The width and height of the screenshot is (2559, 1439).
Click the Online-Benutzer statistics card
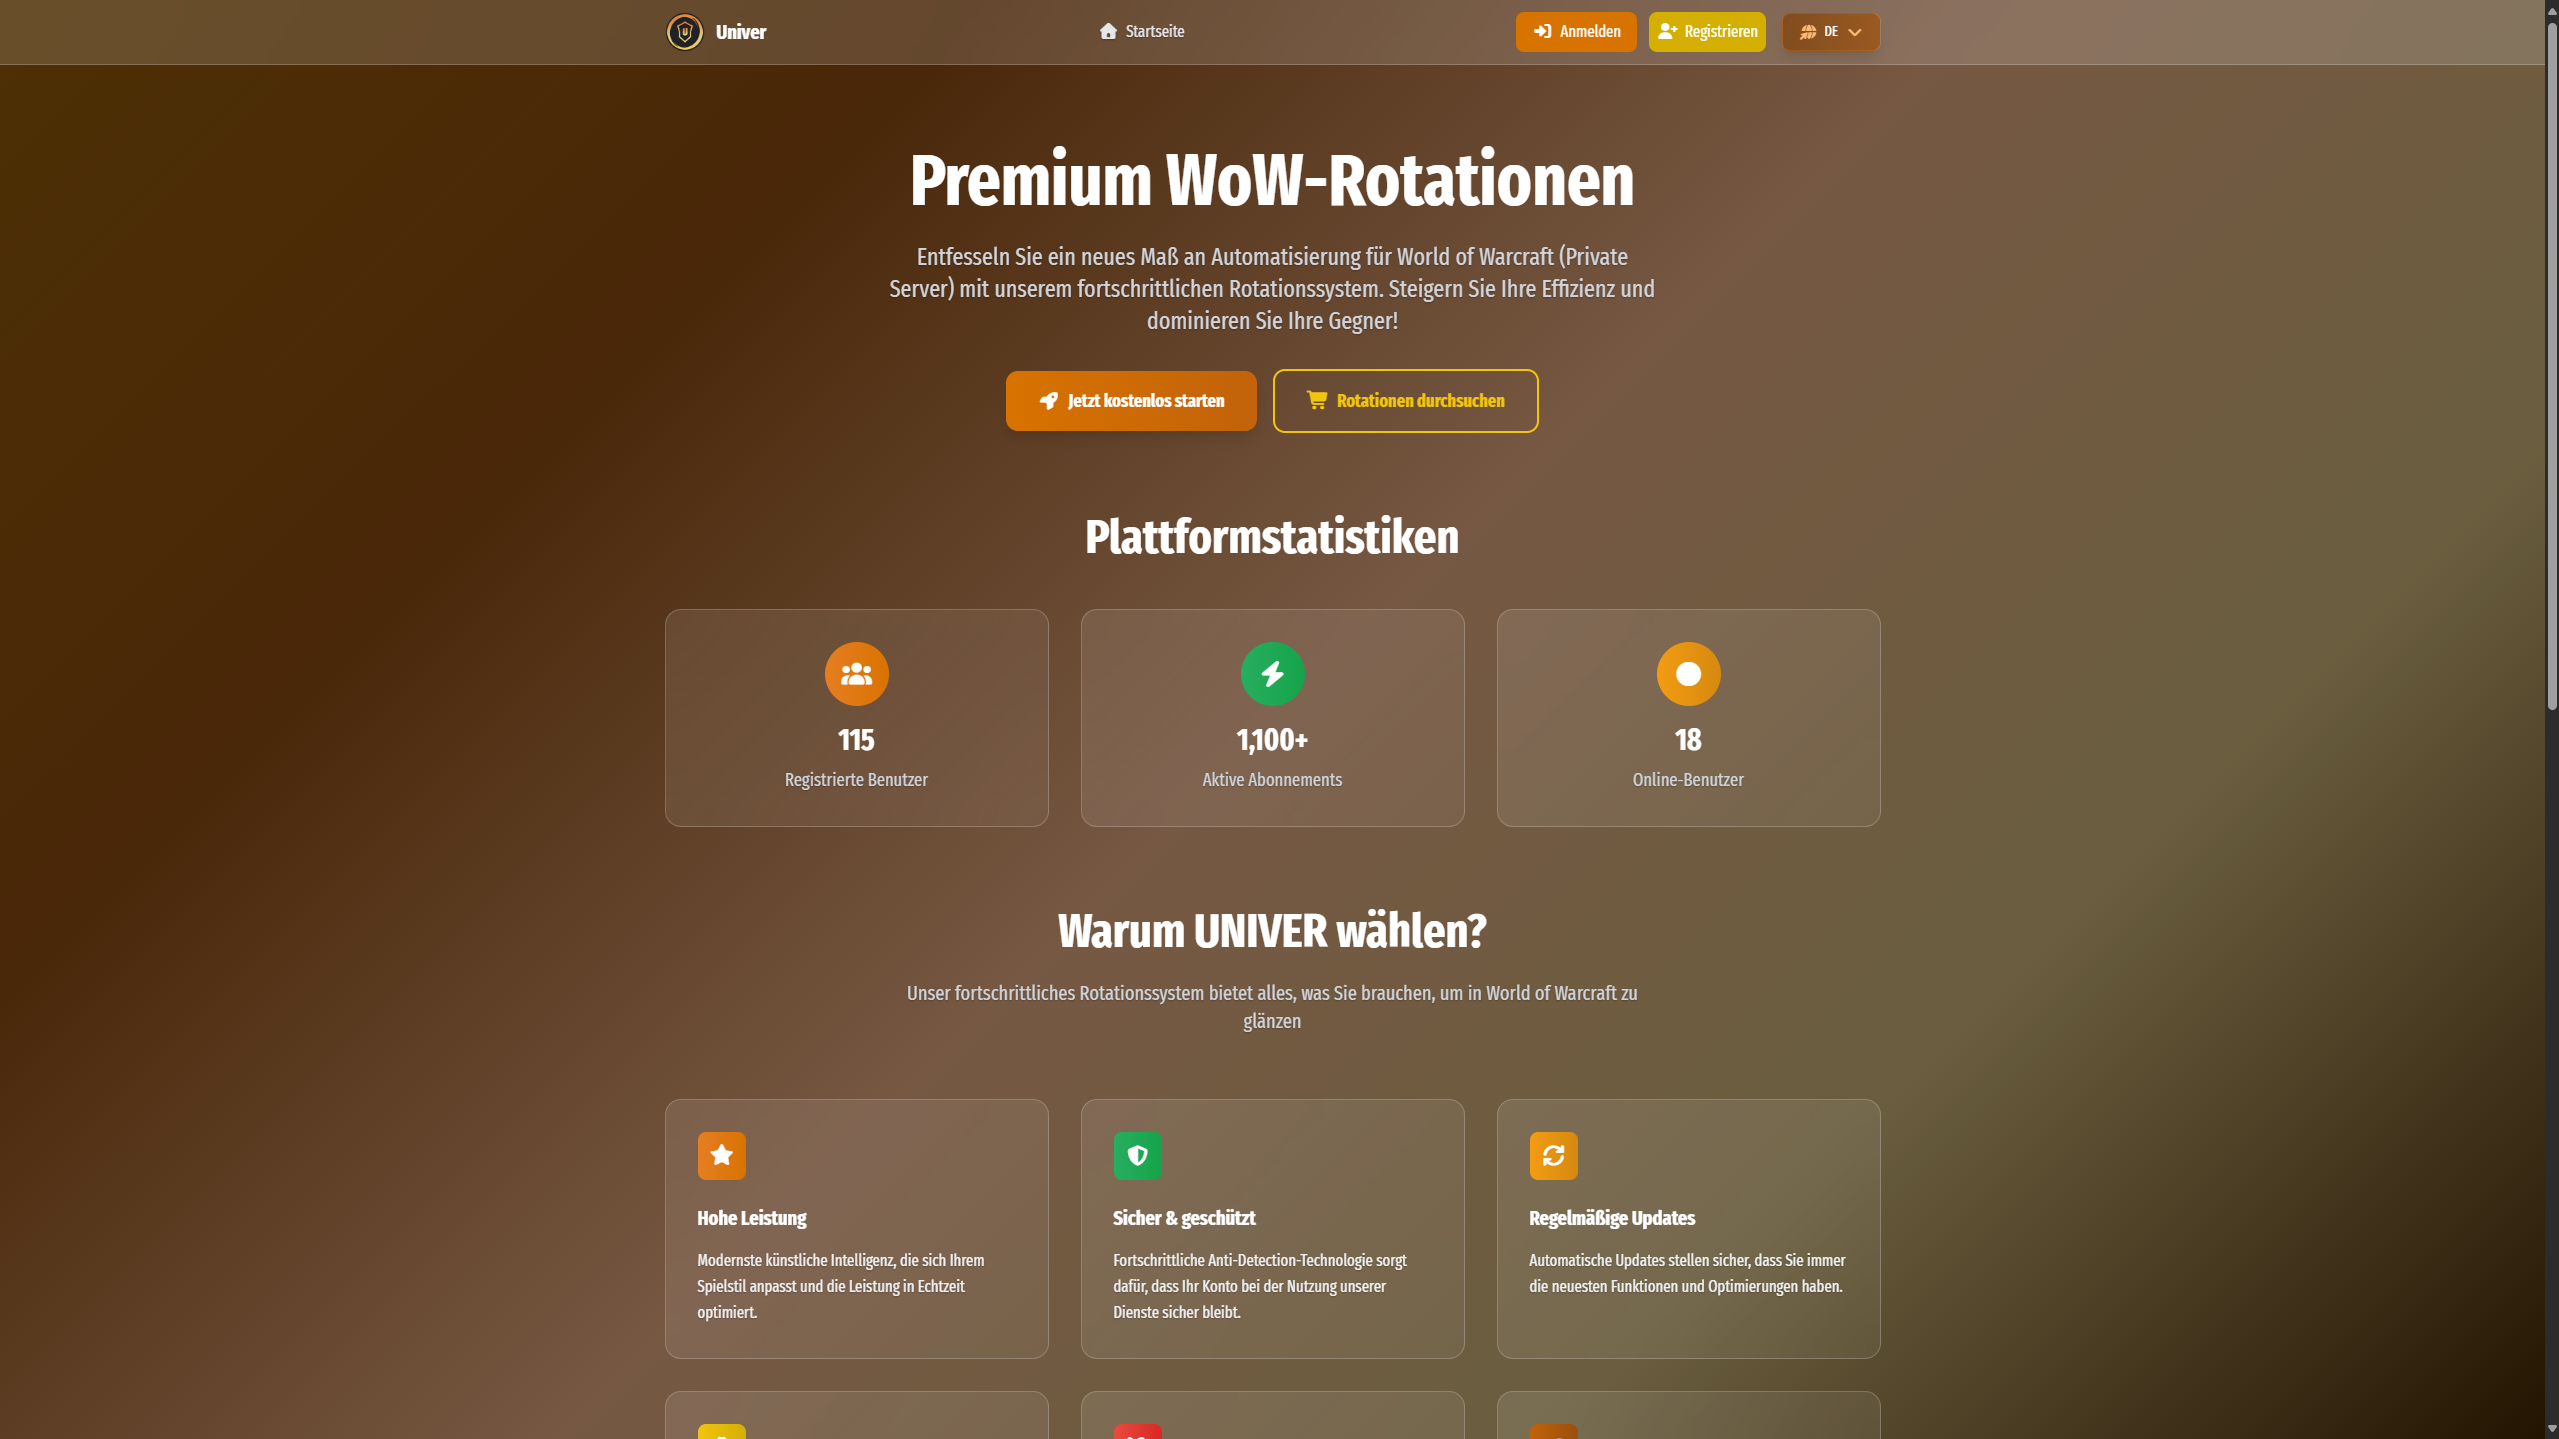(x=1688, y=717)
